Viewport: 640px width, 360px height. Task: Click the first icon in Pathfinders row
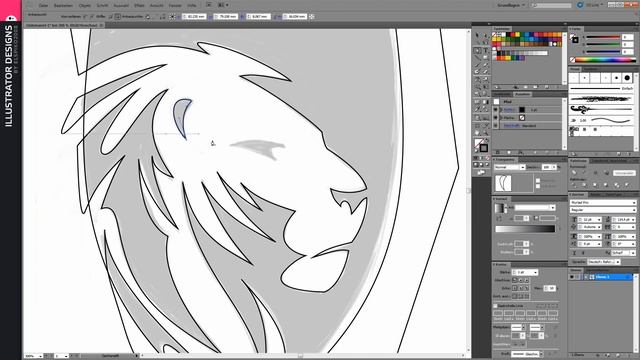574,185
